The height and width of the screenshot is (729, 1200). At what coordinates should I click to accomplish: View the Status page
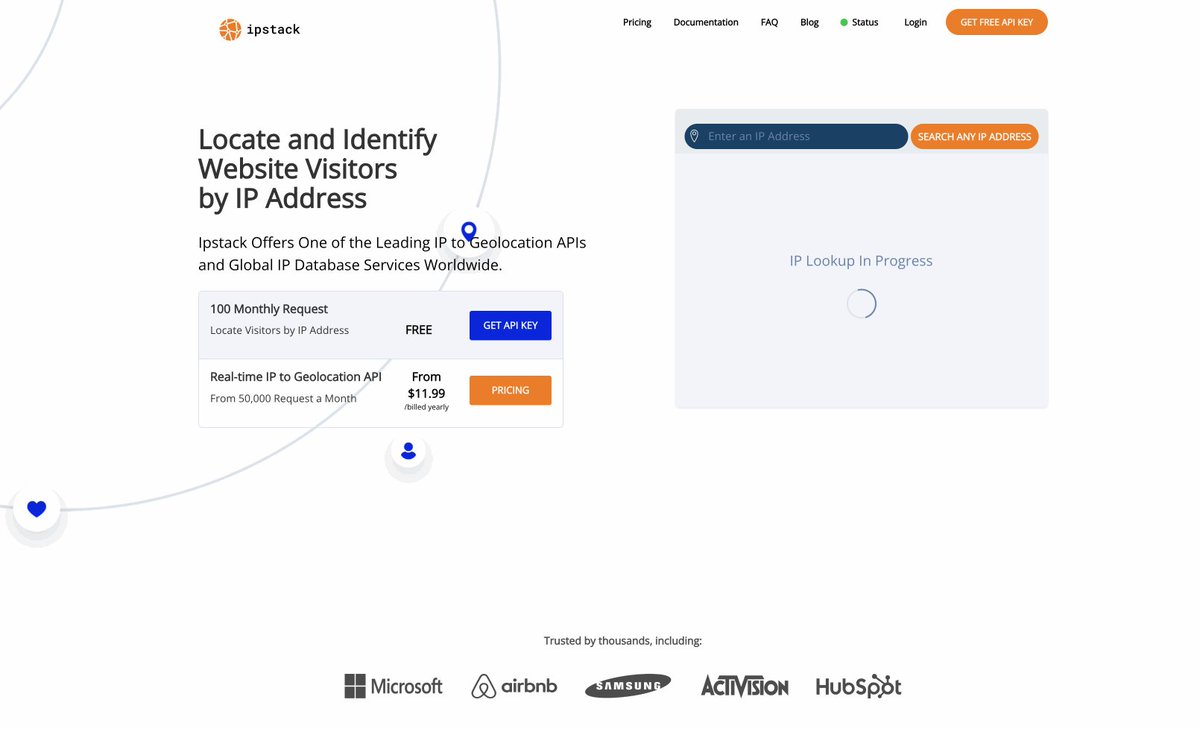coord(865,22)
